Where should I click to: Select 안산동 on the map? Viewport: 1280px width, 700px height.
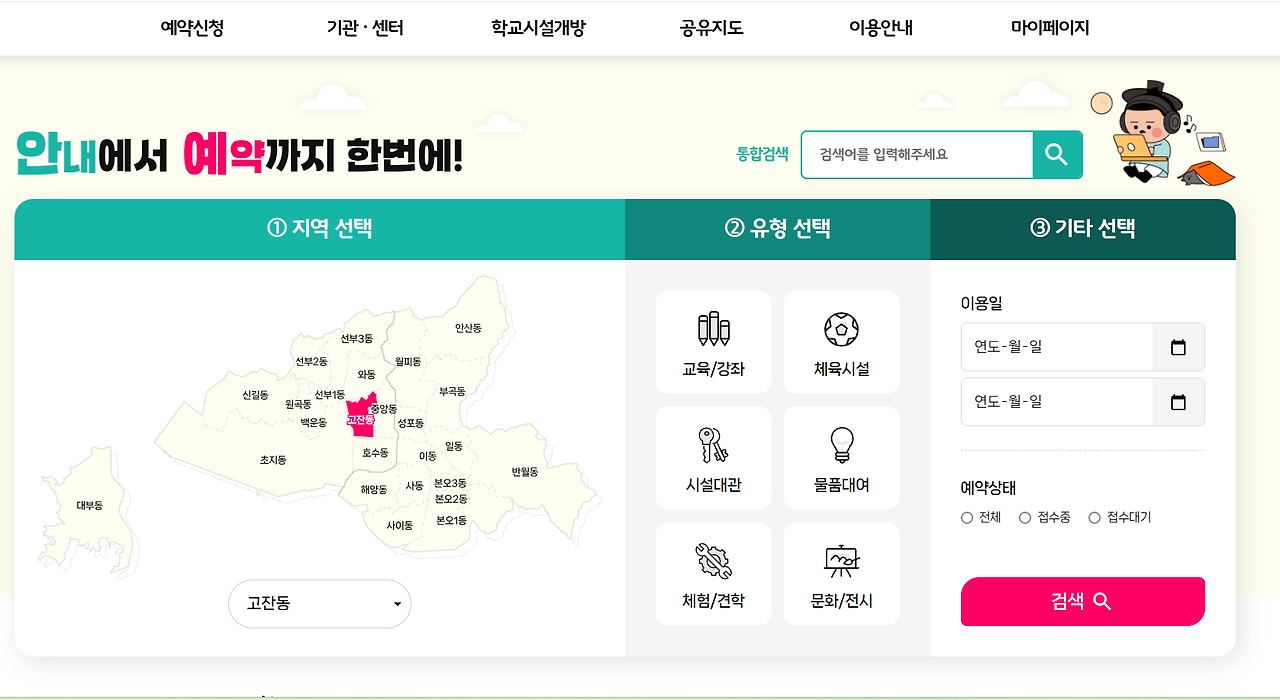pos(468,328)
